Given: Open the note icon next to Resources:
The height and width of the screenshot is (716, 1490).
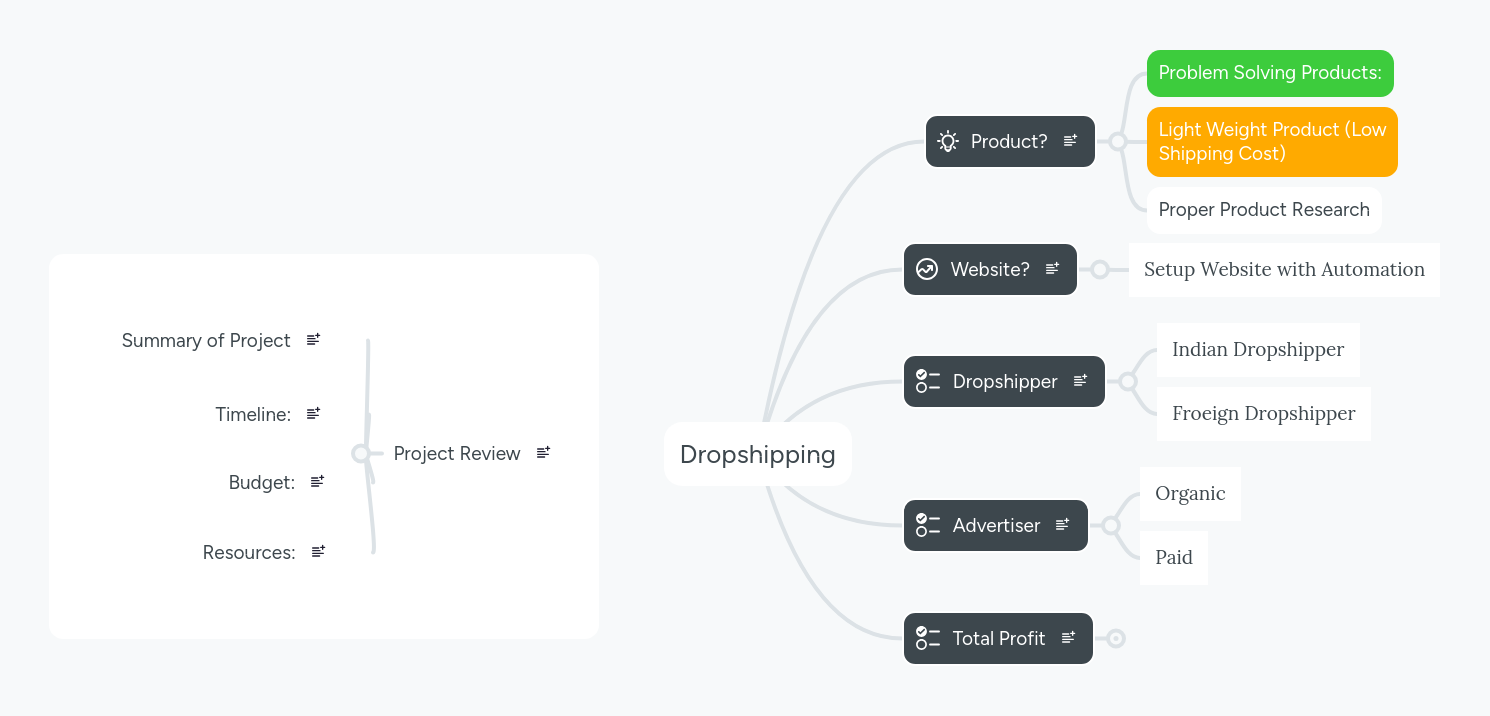Looking at the screenshot, I should [318, 551].
